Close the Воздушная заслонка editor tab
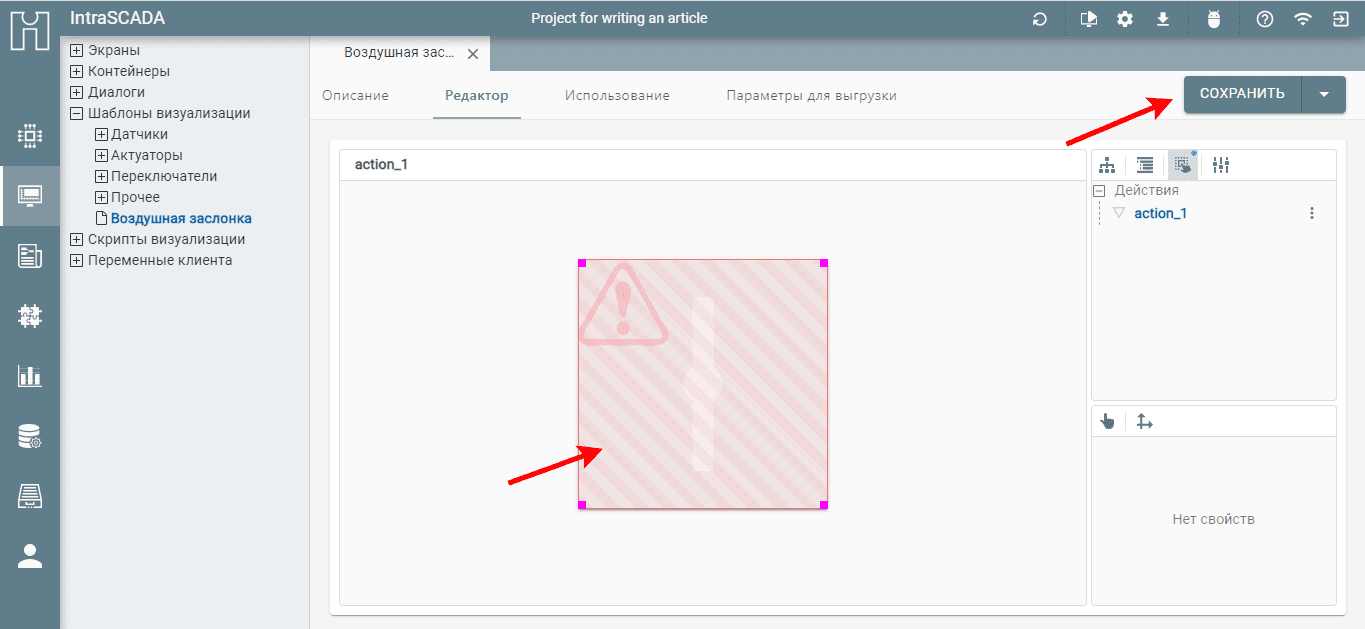The height and width of the screenshot is (629, 1365). click(473, 54)
